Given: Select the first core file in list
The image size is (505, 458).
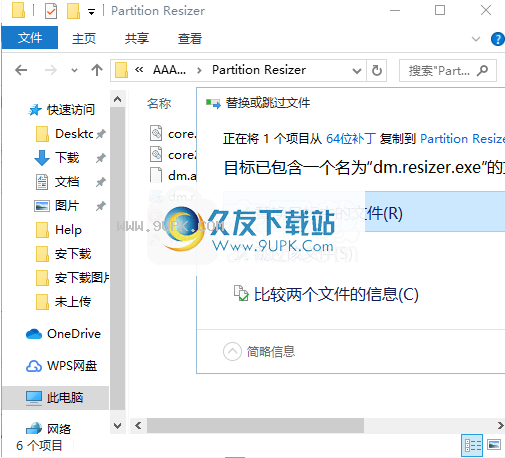Looking at the screenshot, I should (173, 134).
